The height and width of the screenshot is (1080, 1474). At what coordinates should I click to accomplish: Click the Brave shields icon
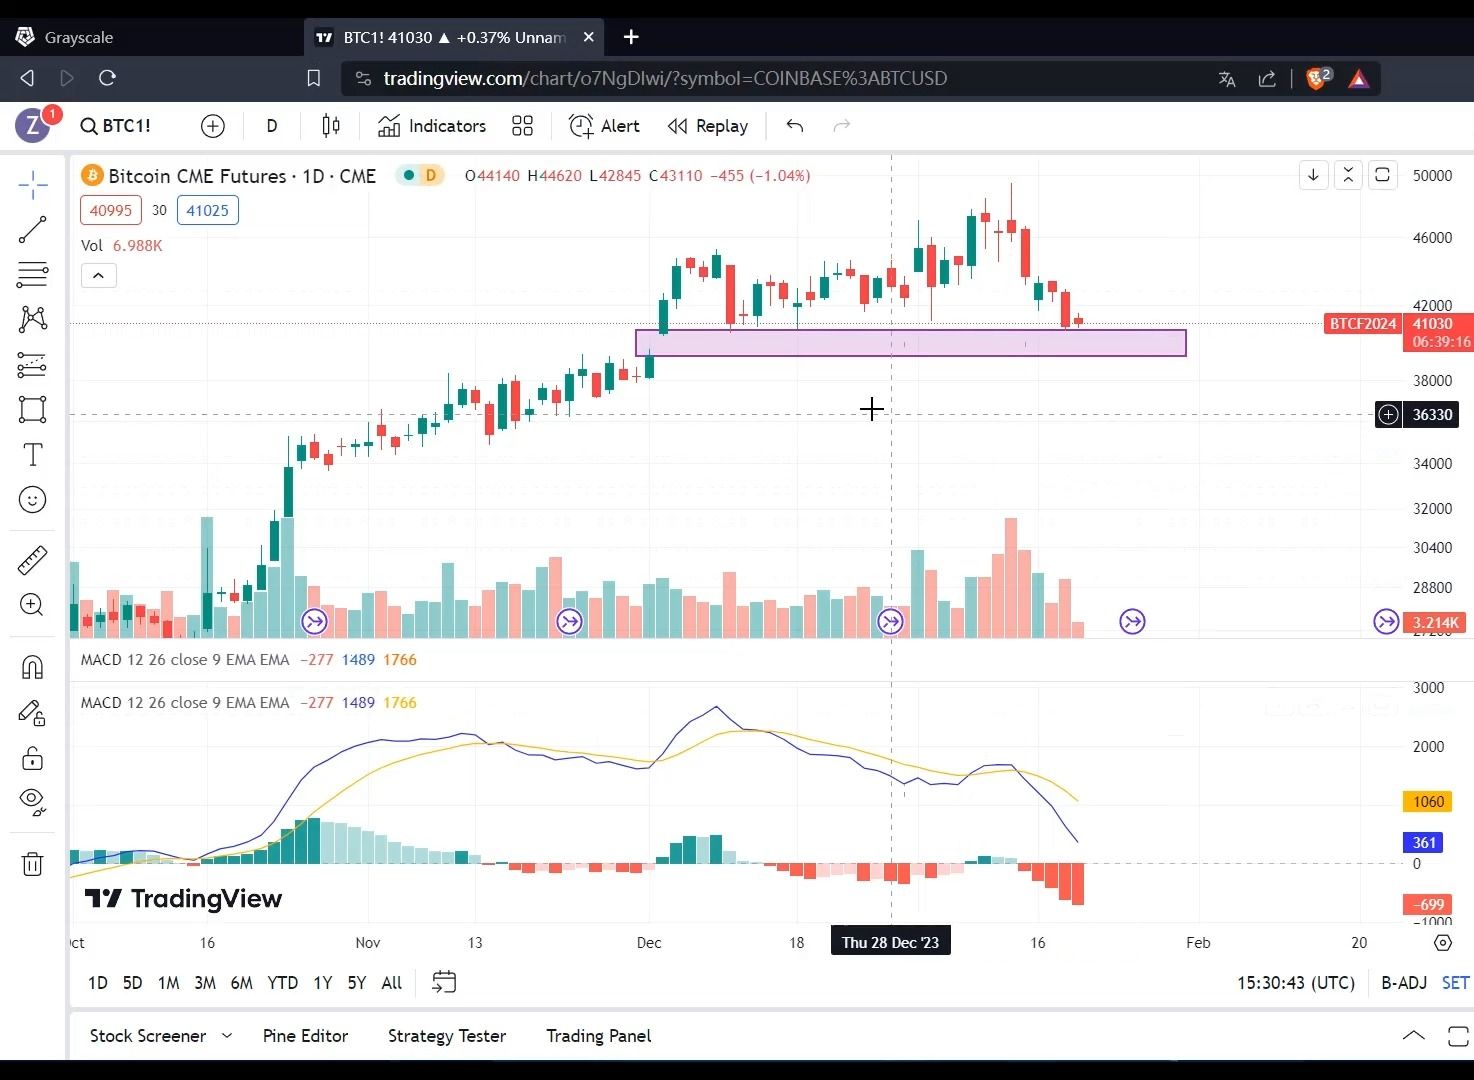[1318, 78]
